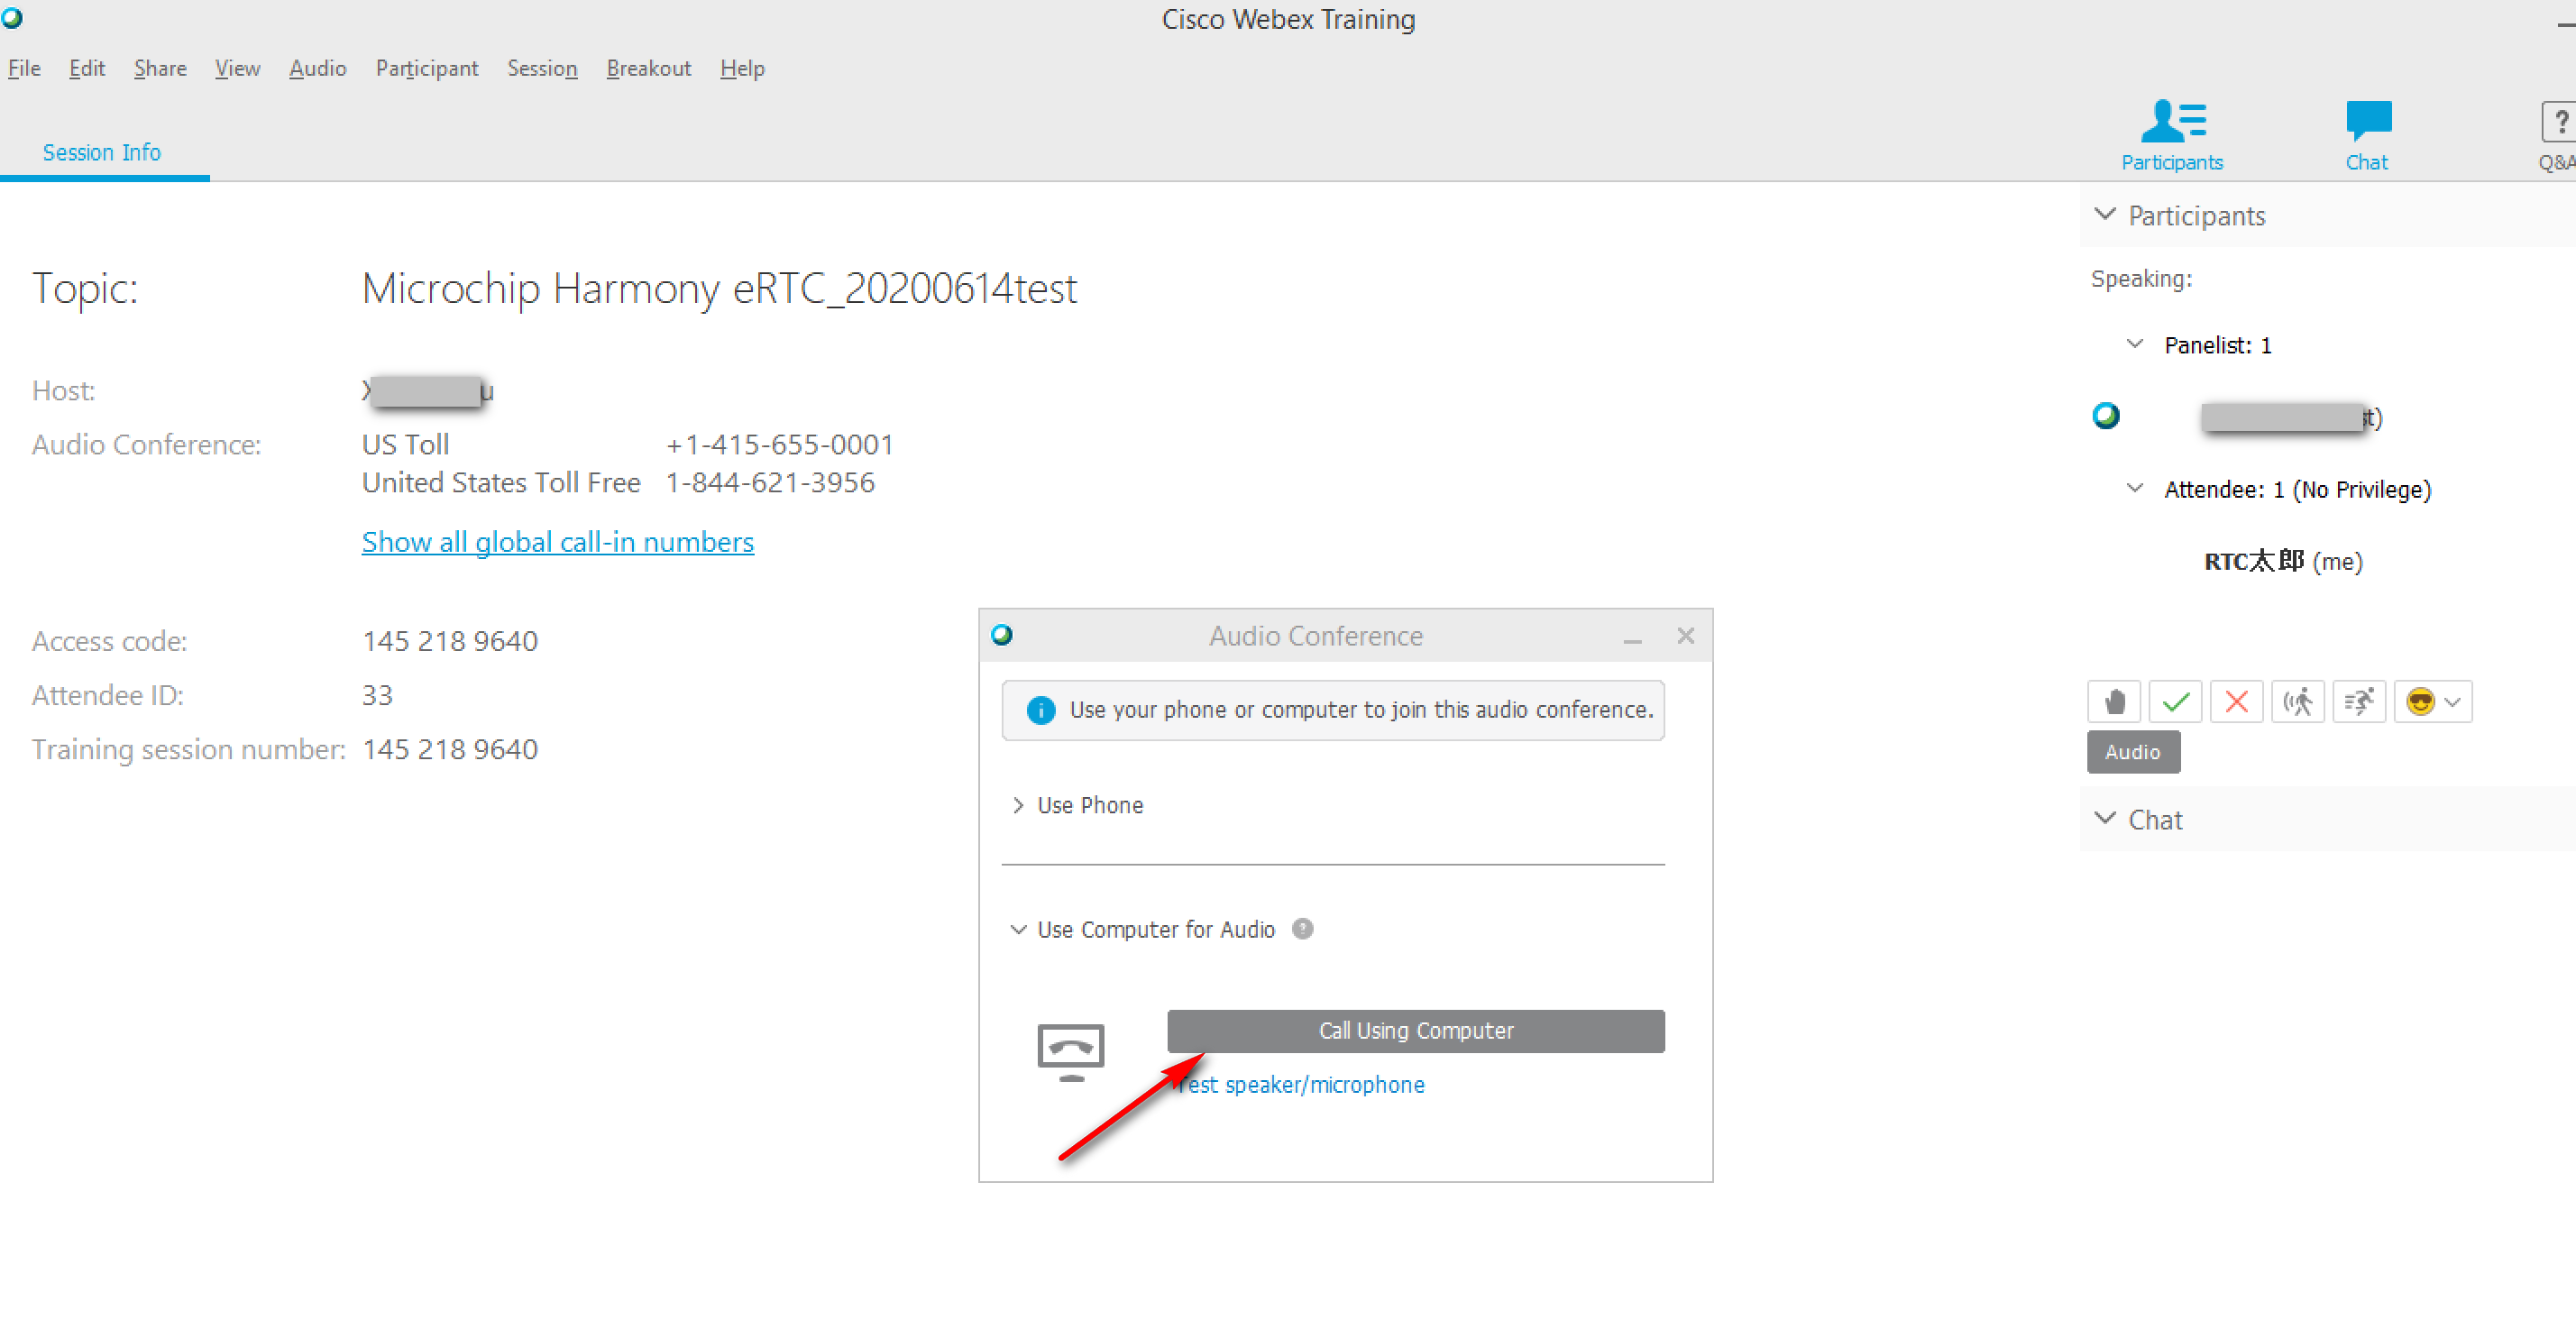Click Show all global call-in numbers link

[x=557, y=542]
